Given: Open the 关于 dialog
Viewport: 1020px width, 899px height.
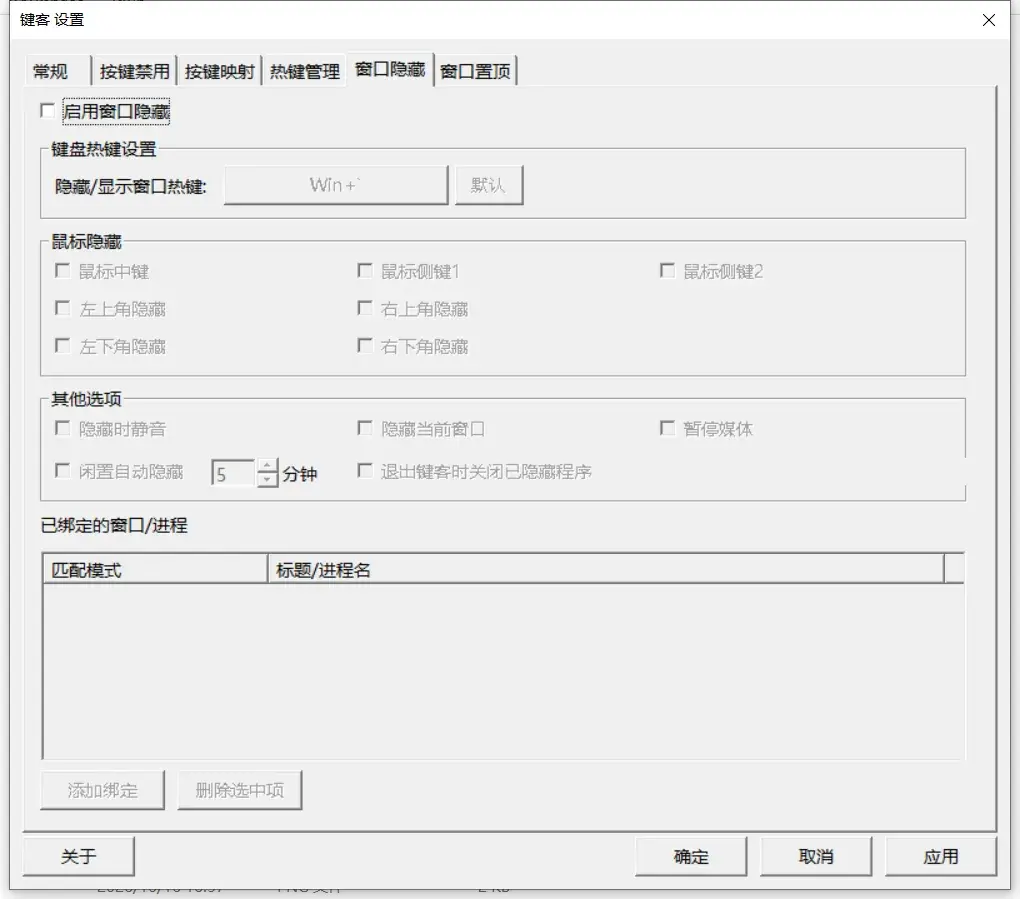Looking at the screenshot, I should tap(79, 856).
